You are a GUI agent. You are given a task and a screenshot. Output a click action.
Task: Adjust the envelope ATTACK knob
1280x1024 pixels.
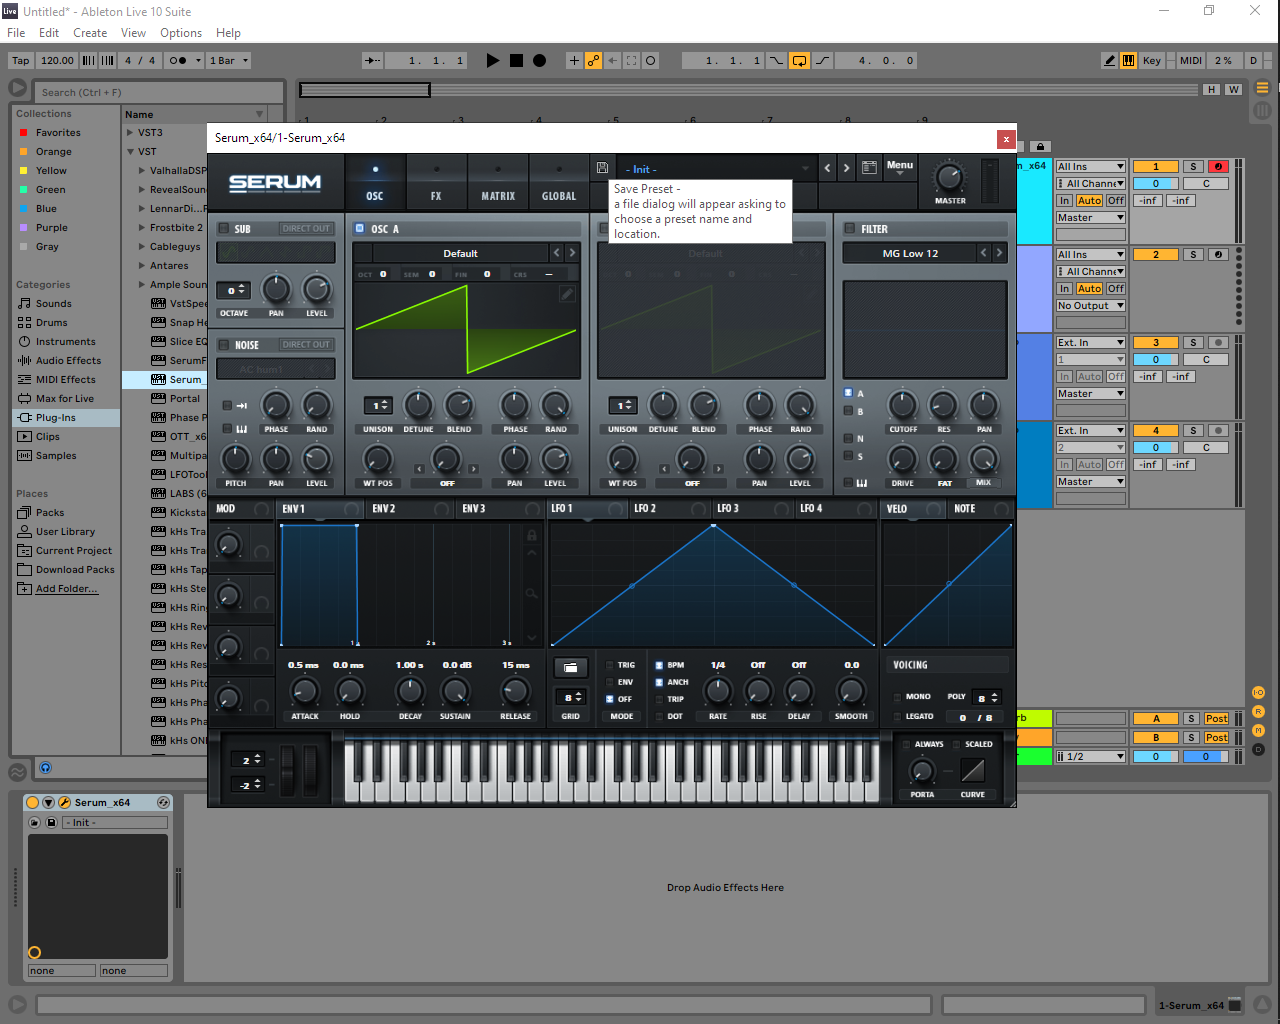pyautogui.click(x=304, y=691)
